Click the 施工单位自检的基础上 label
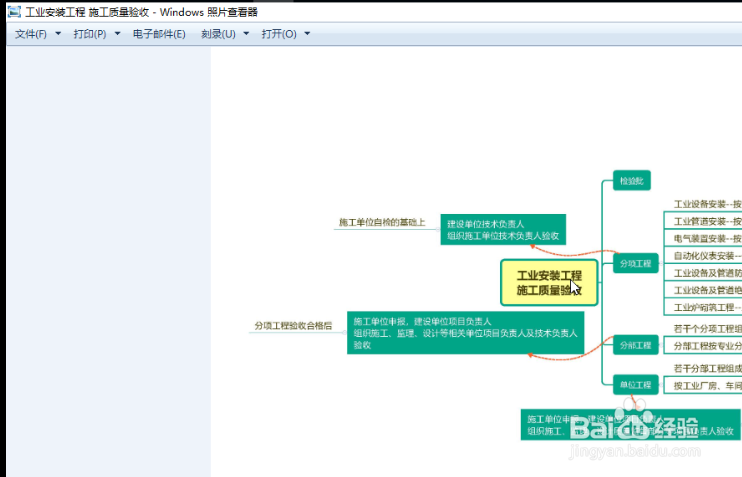This screenshot has width=742, height=477. click(382, 222)
